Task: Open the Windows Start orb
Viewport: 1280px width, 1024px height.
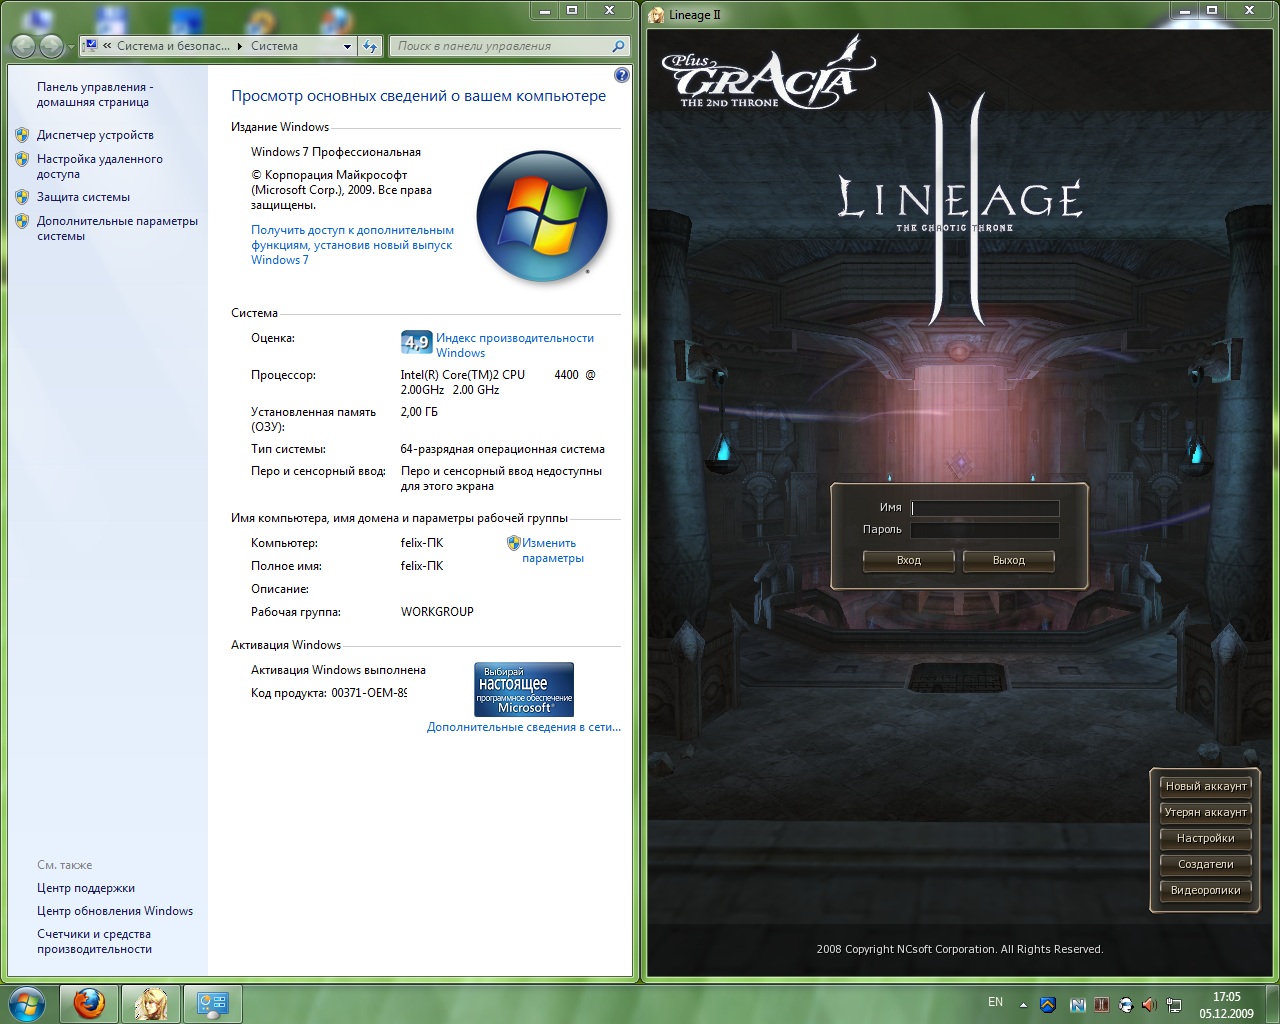Action: [x=27, y=1003]
